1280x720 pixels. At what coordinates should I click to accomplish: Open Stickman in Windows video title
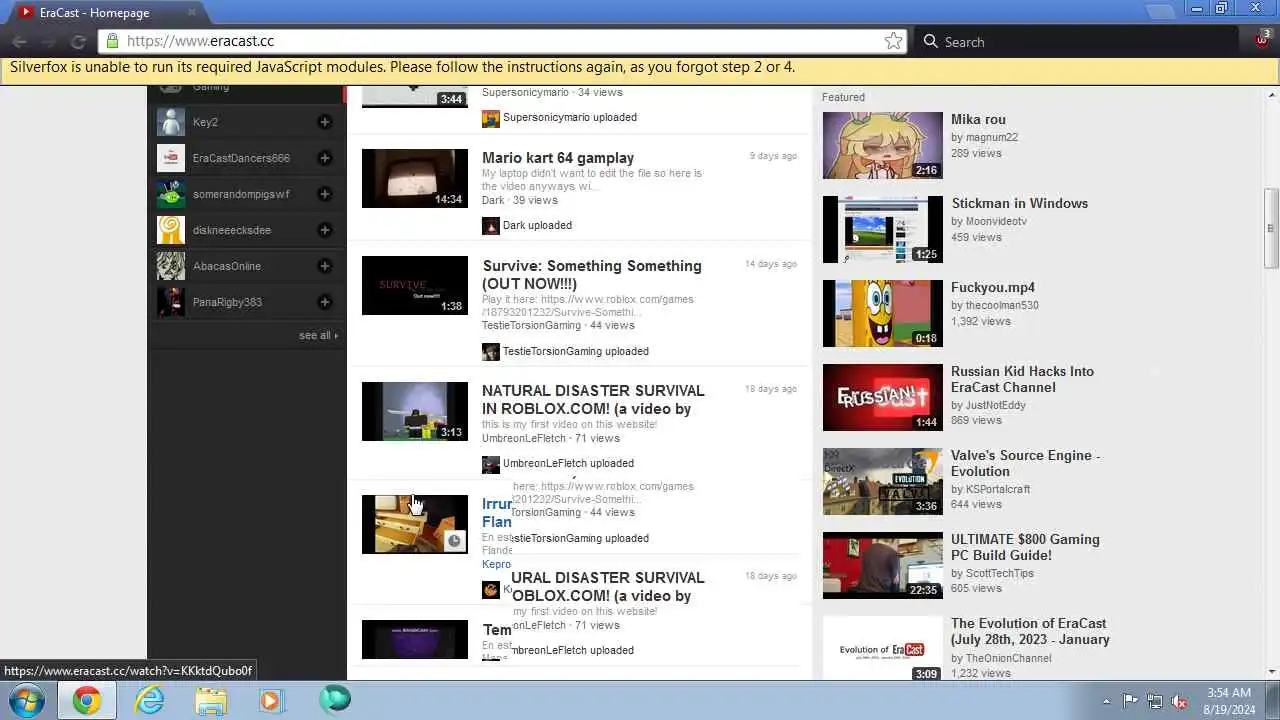[1019, 203]
